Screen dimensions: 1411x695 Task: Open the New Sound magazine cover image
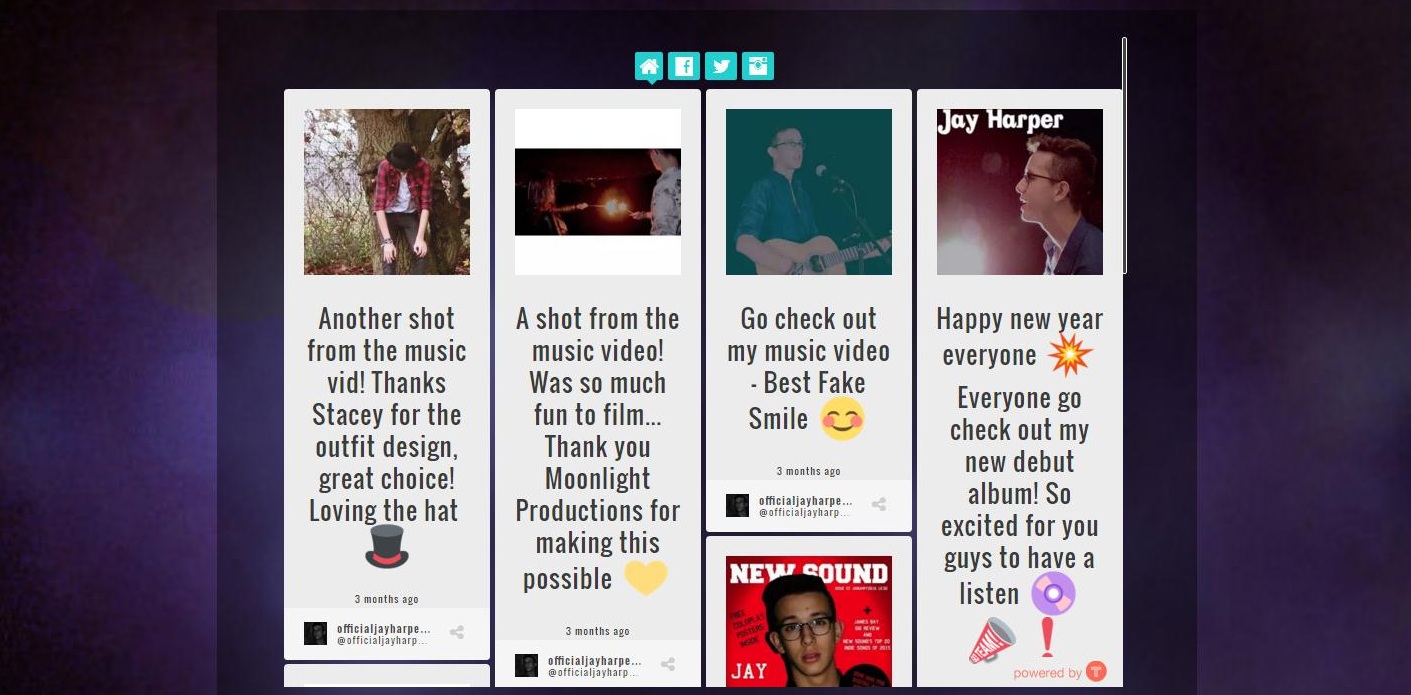pos(809,621)
